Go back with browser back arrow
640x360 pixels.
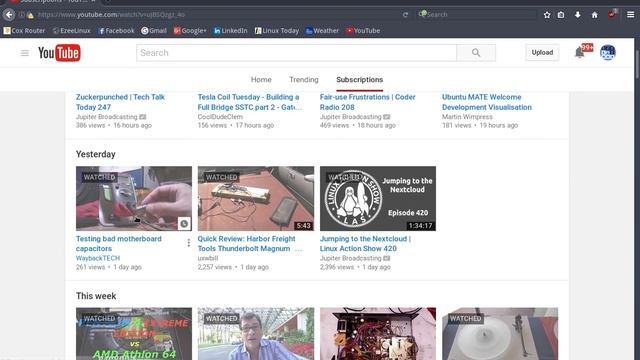pyautogui.click(x=9, y=15)
